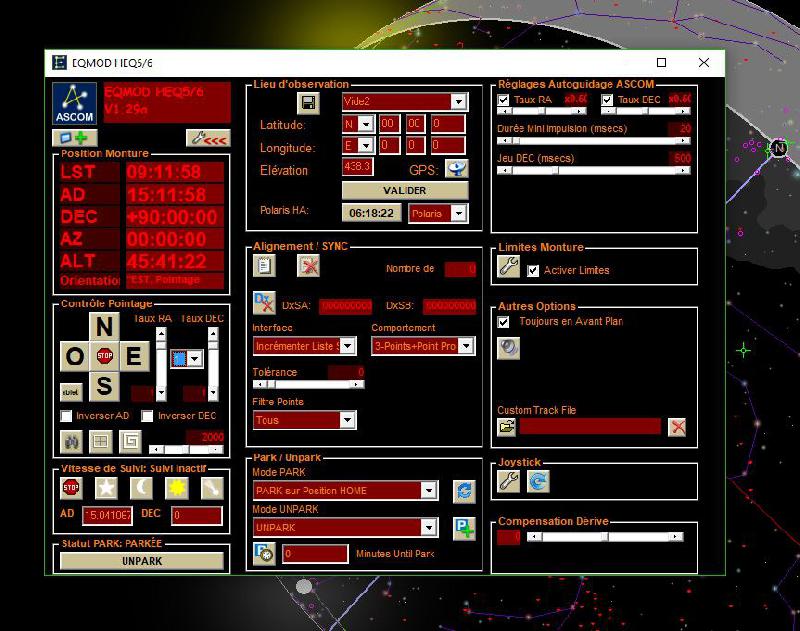Image resolution: width=800 pixels, height=631 pixels.
Task: Click the park timer clock icon
Action: click(x=264, y=554)
